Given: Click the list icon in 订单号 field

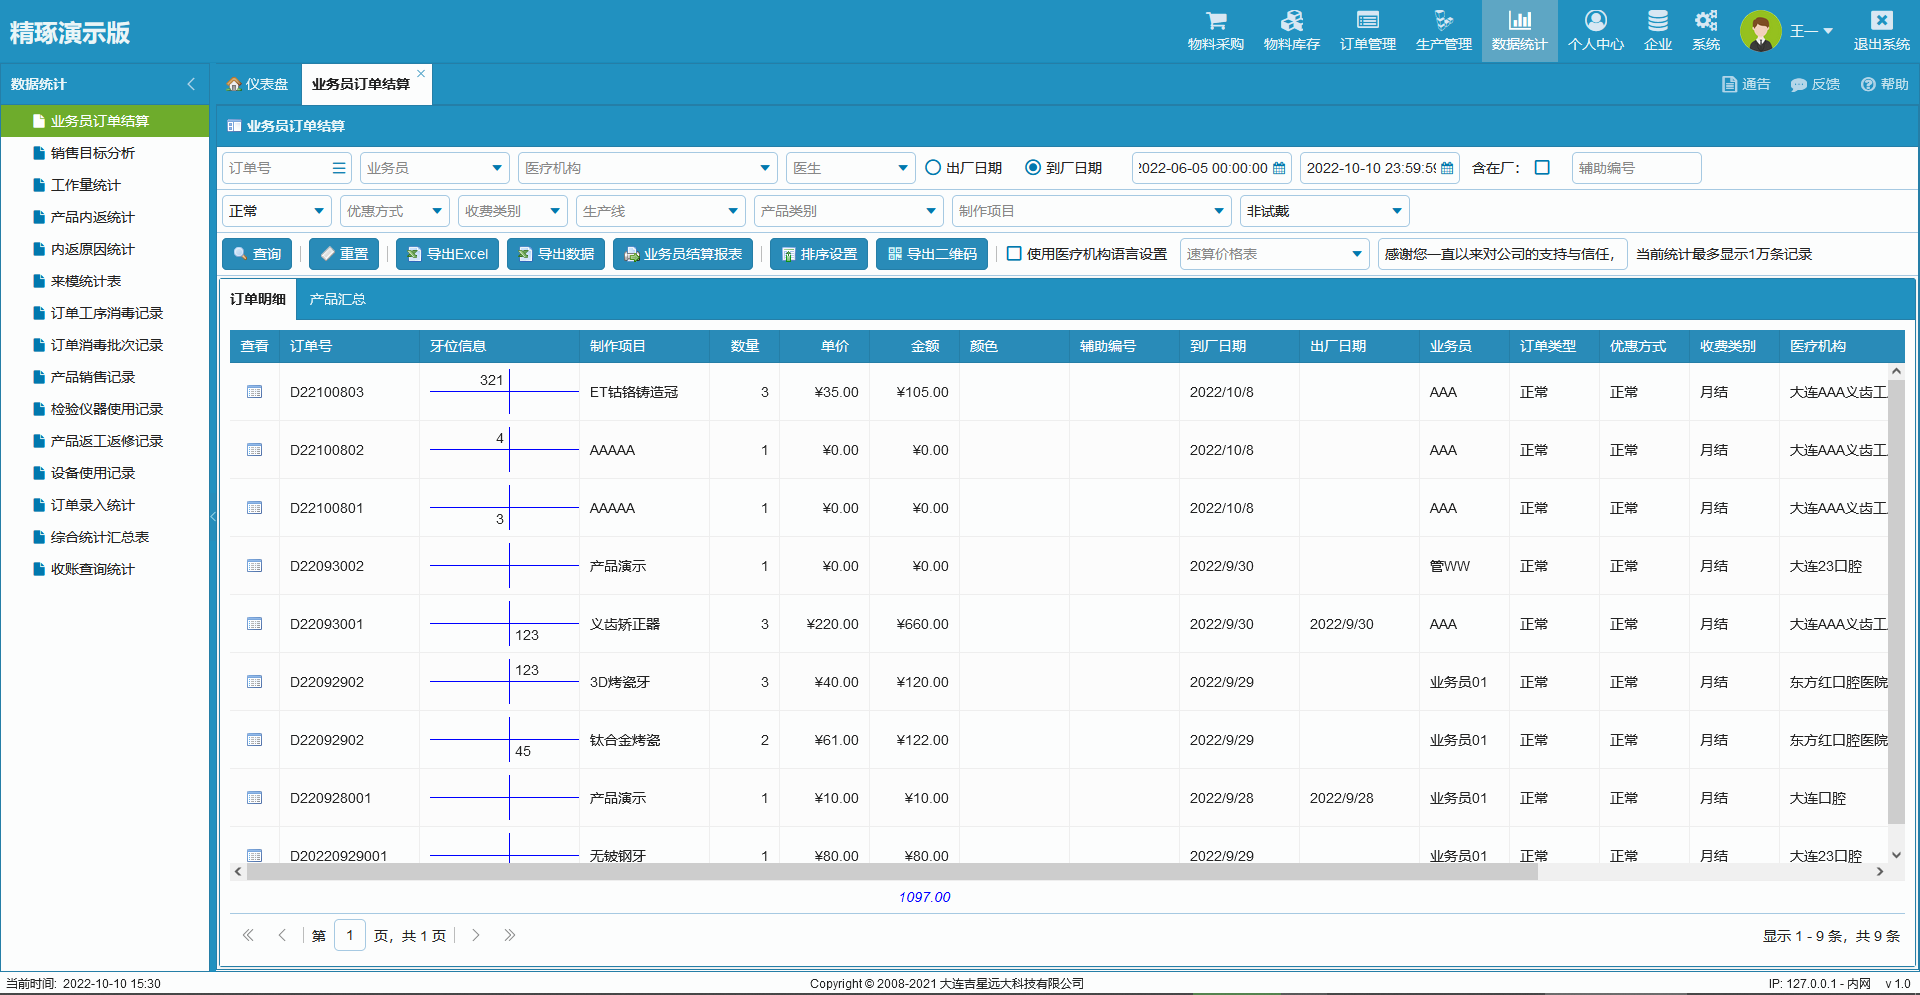Looking at the screenshot, I should tap(339, 168).
